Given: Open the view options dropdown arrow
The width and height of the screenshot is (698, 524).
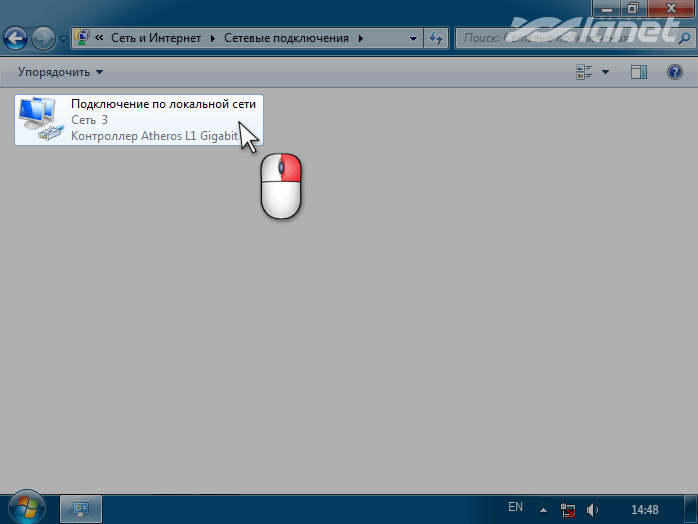Looking at the screenshot, I should (605, 72).
